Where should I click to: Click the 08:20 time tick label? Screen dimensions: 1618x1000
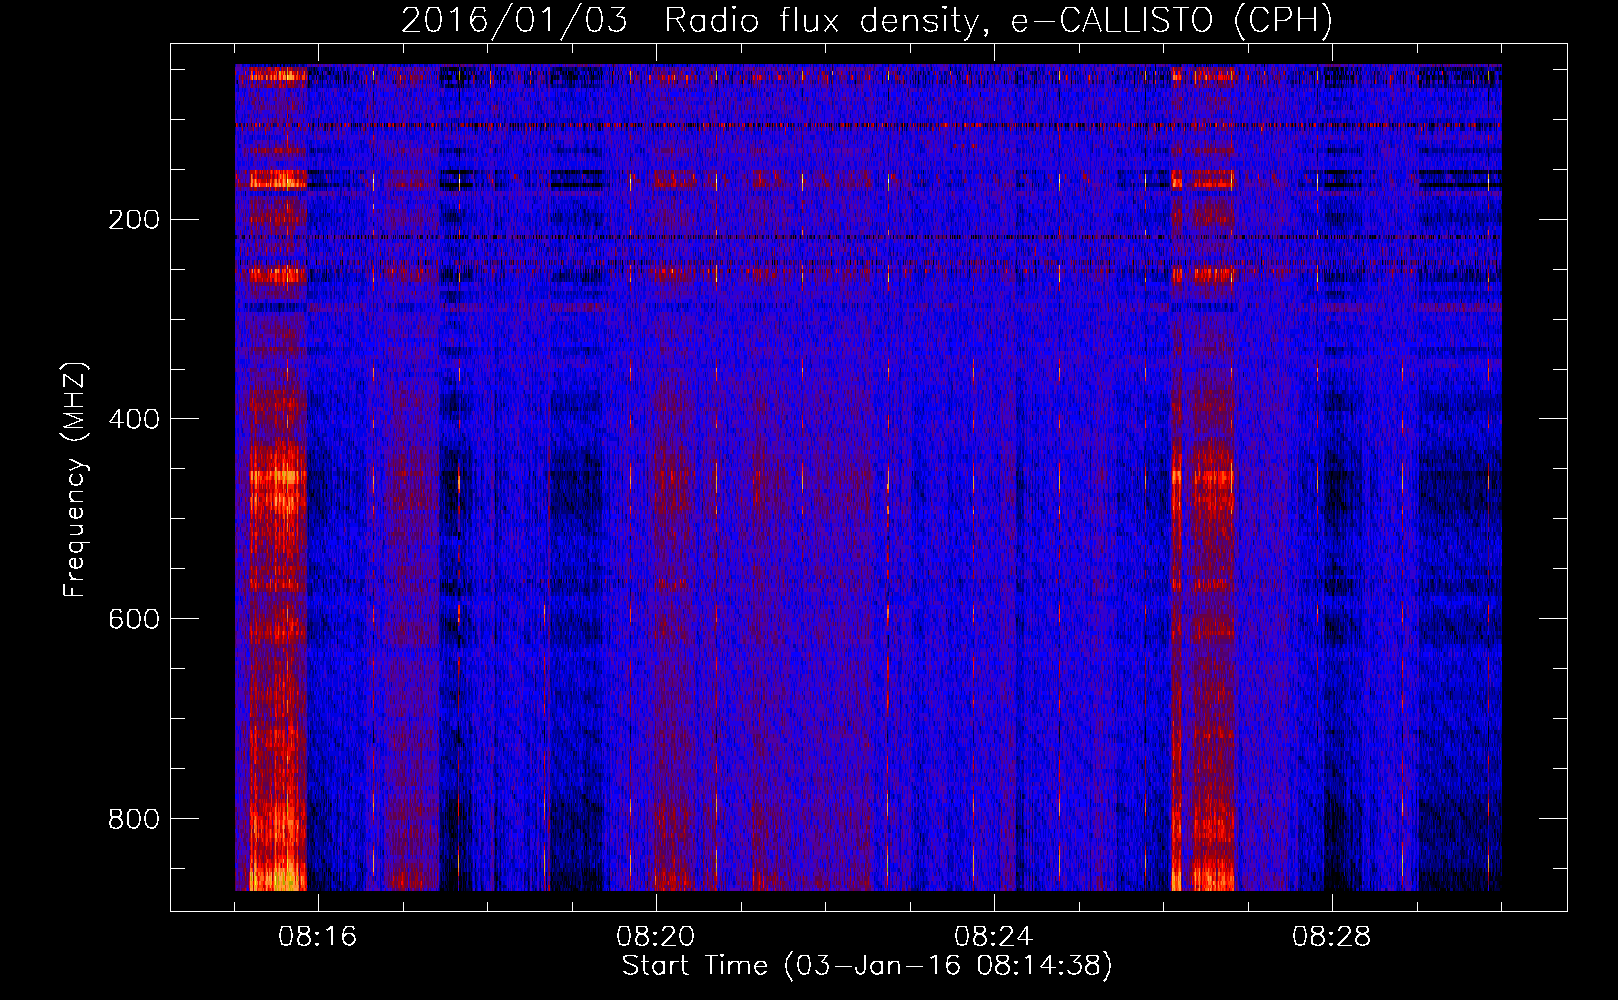[656, 937]
